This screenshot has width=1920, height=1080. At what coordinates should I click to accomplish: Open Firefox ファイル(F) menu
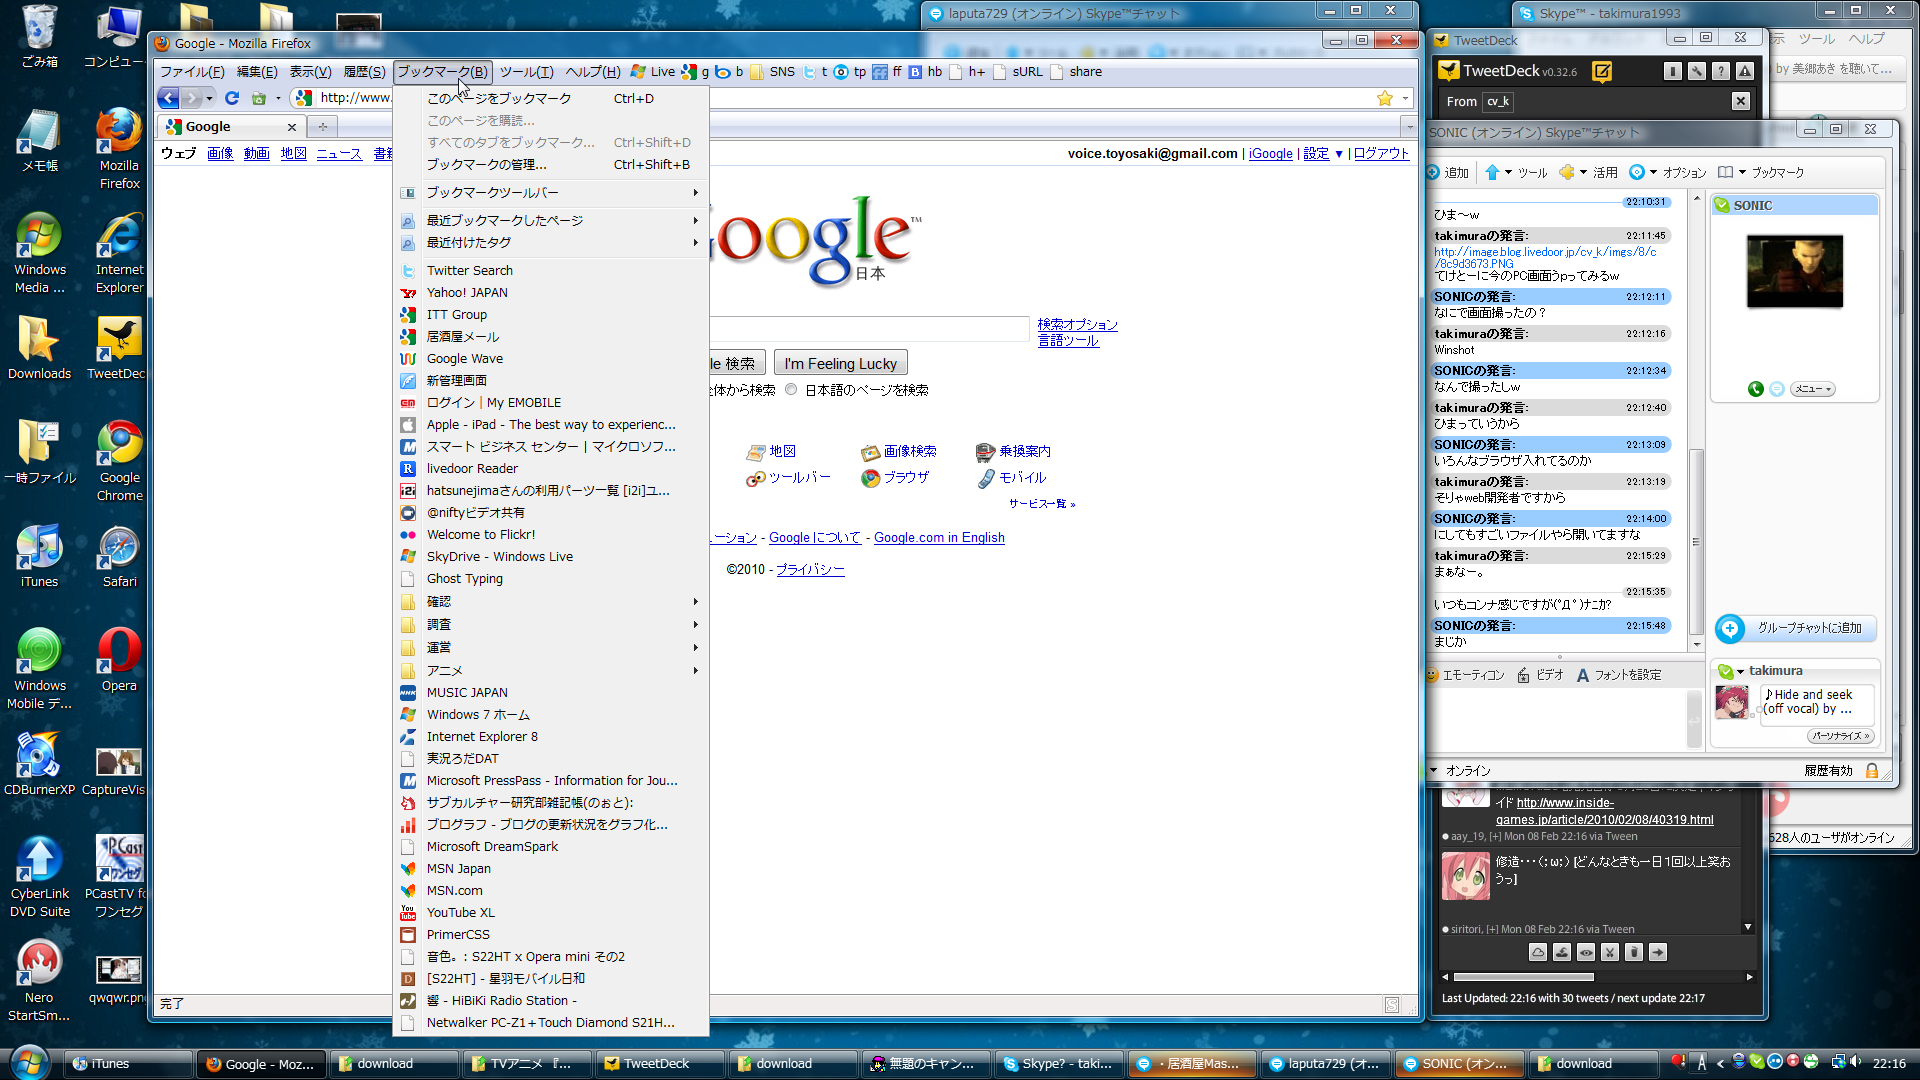point(192,72)
